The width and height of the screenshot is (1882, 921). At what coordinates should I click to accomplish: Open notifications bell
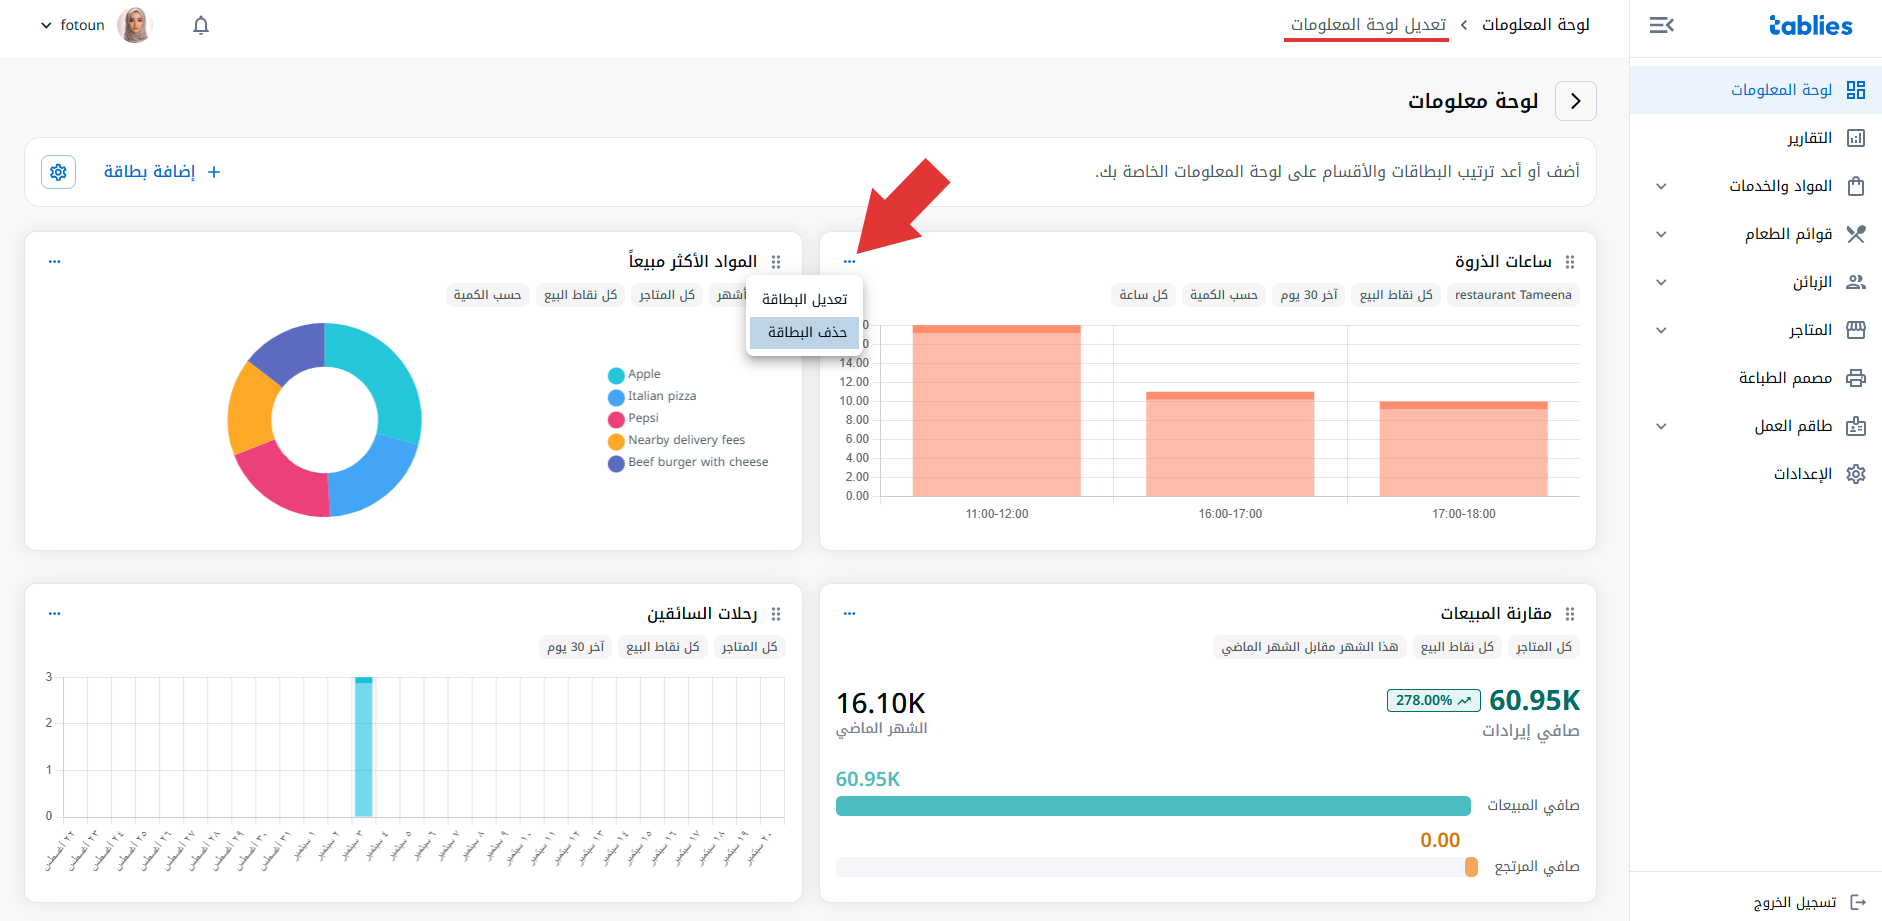[x=201, y=25]
